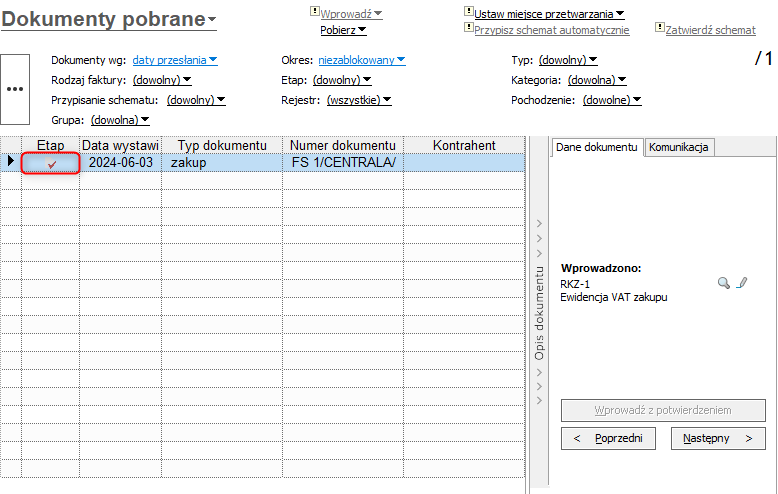Sort by Typ dokumentu column header
778x494 pixels.
(x=222, y=145)
